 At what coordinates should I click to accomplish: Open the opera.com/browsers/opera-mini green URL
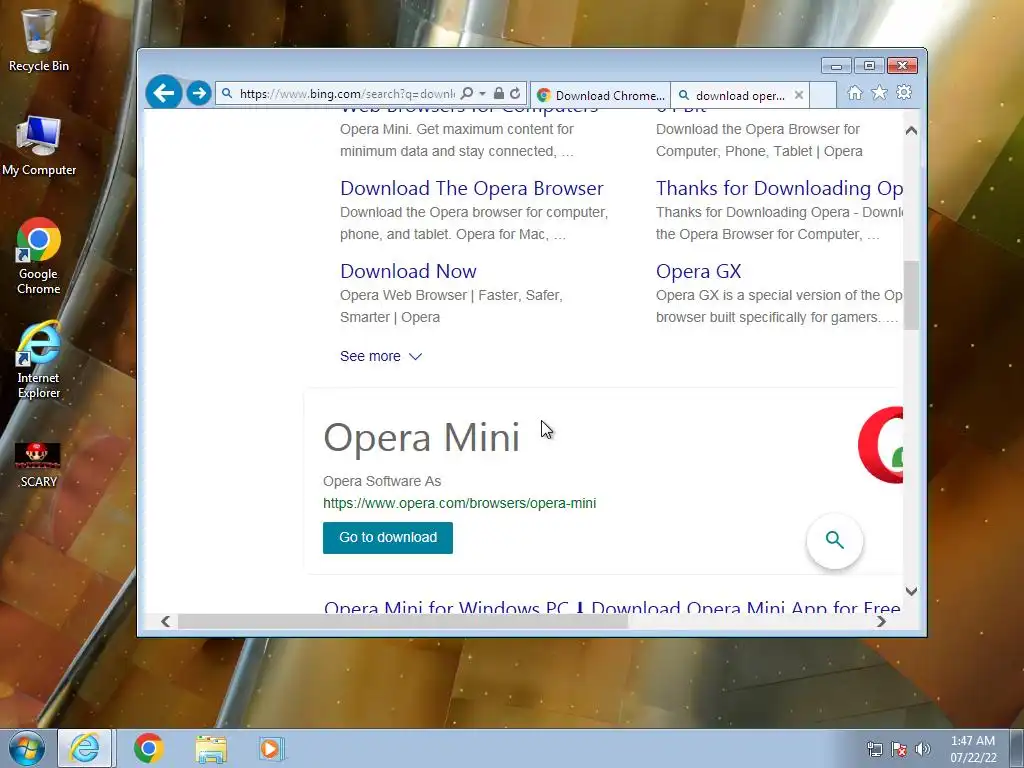pyautogui.click(x=459, y=503)
